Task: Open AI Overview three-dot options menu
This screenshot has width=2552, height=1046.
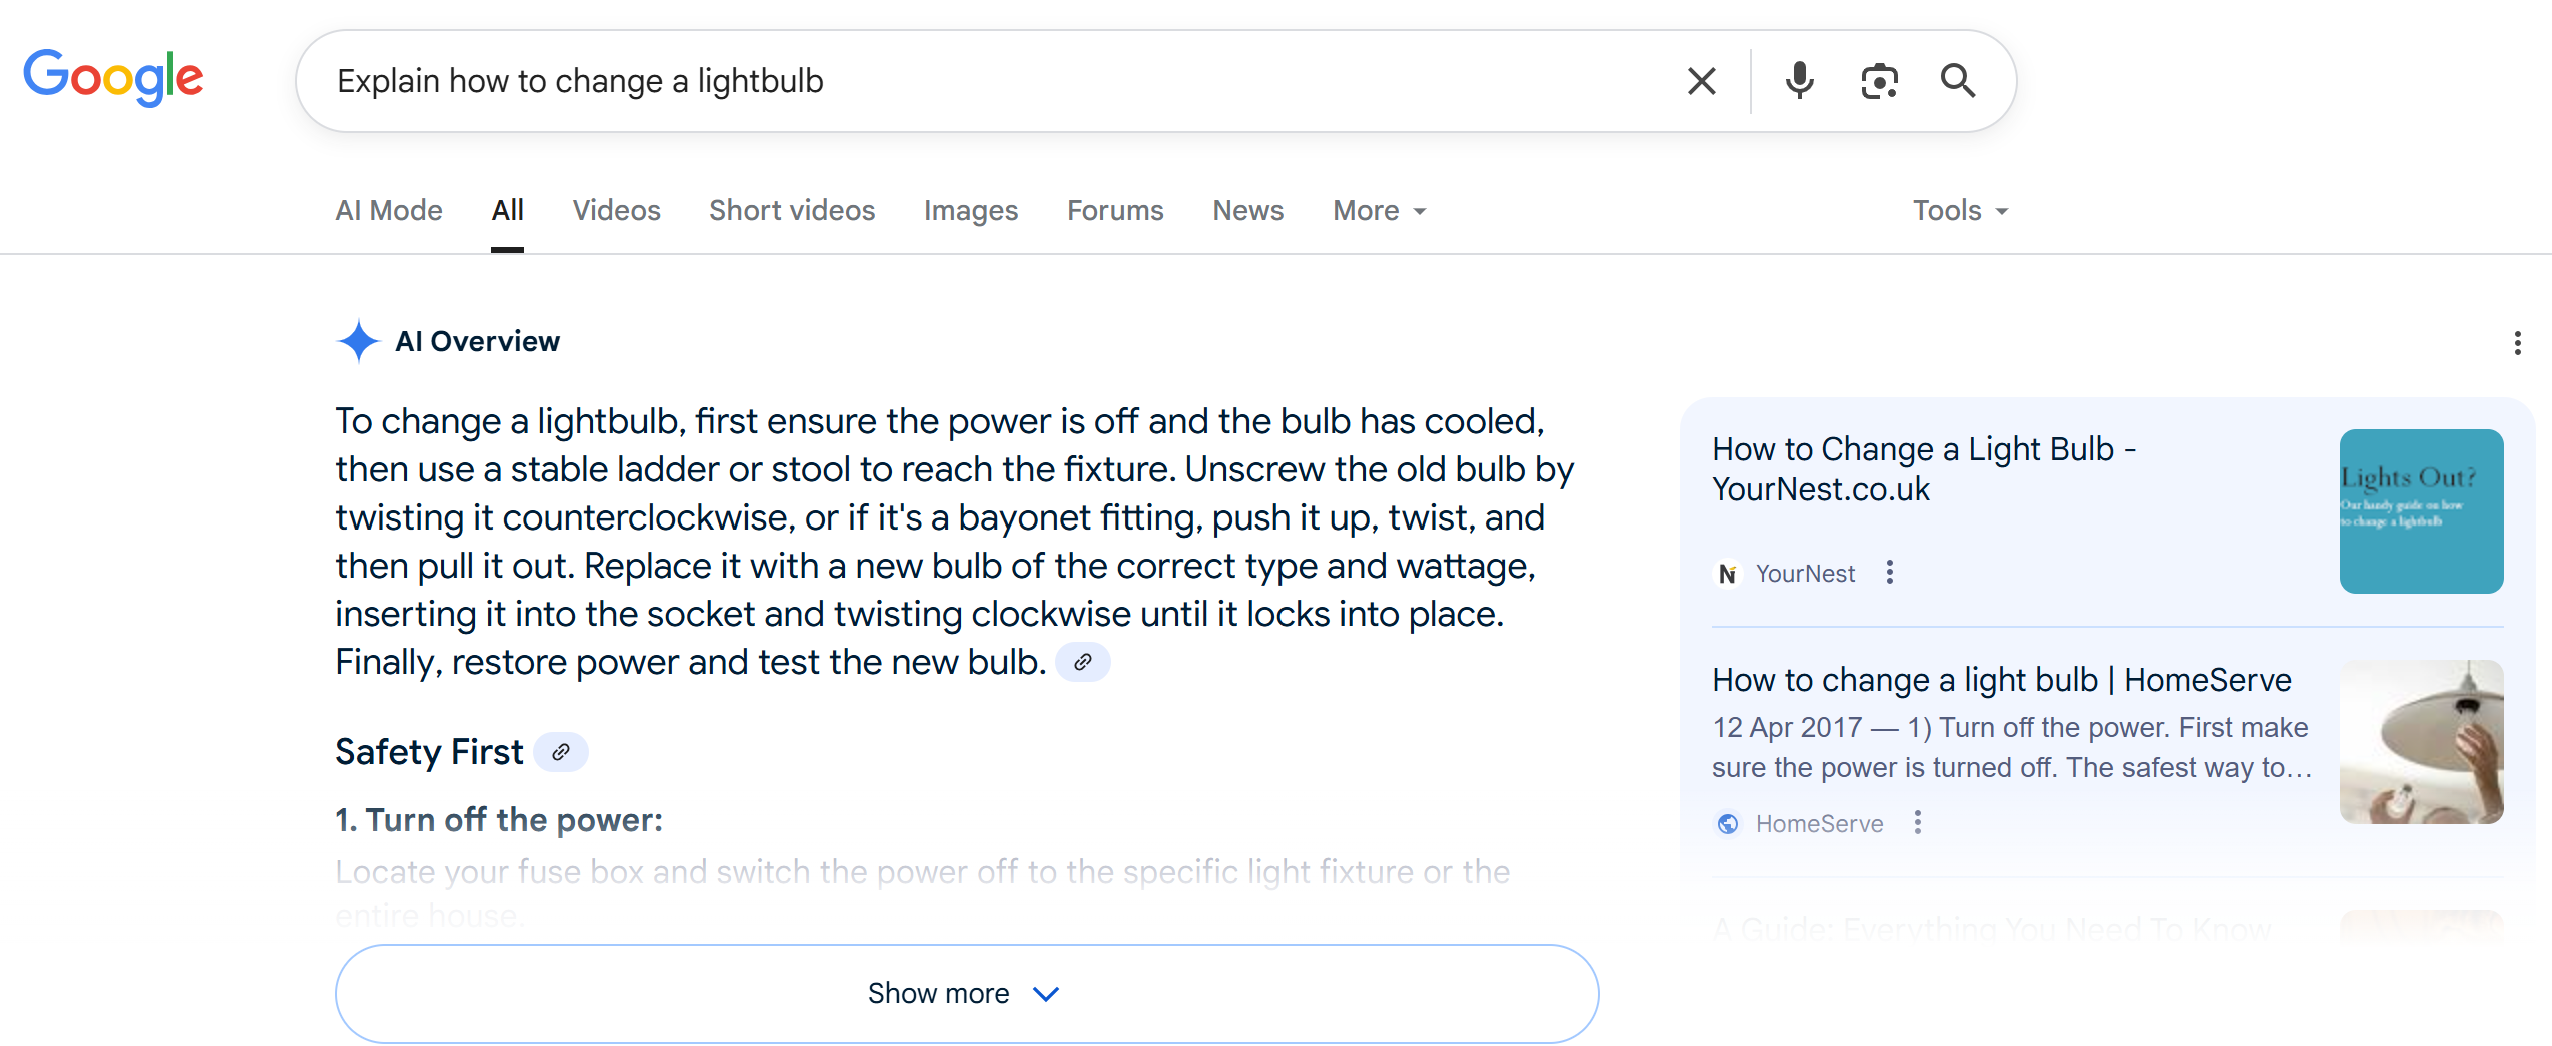Action: (x=2517, y=343)
